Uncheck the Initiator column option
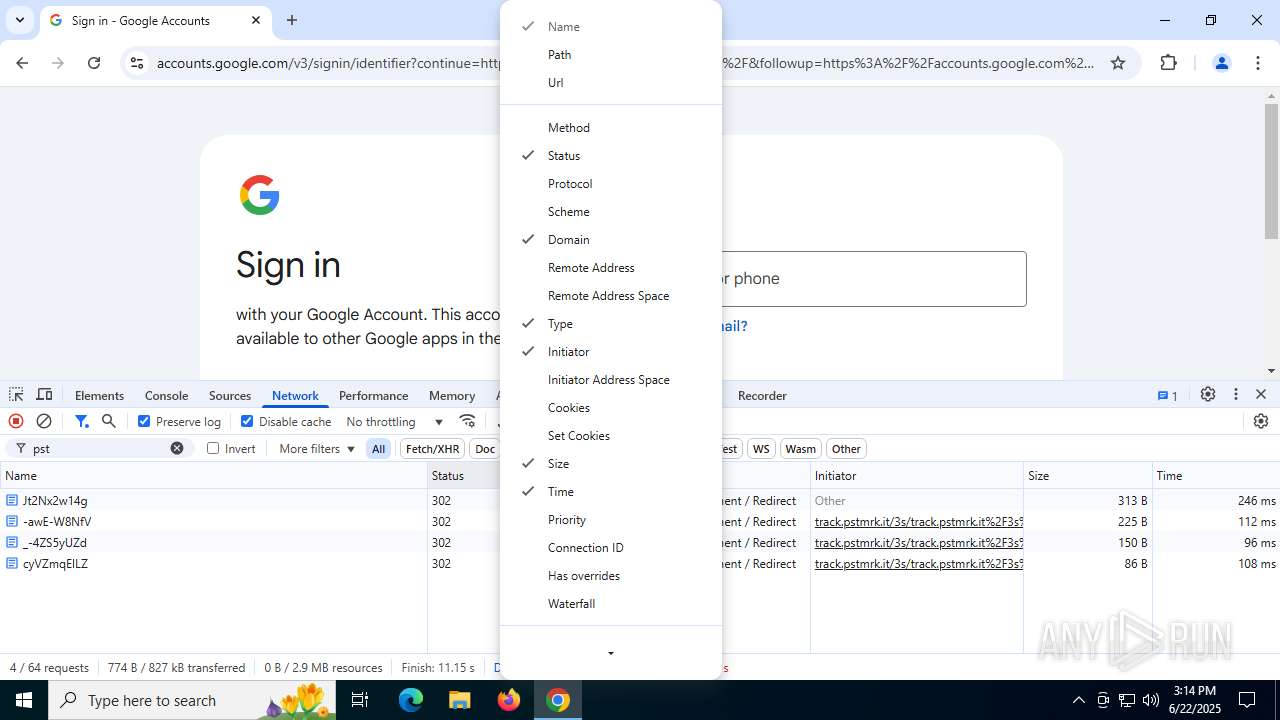Viewport: 1280px width, 720px height. click(x=611, y=352)
